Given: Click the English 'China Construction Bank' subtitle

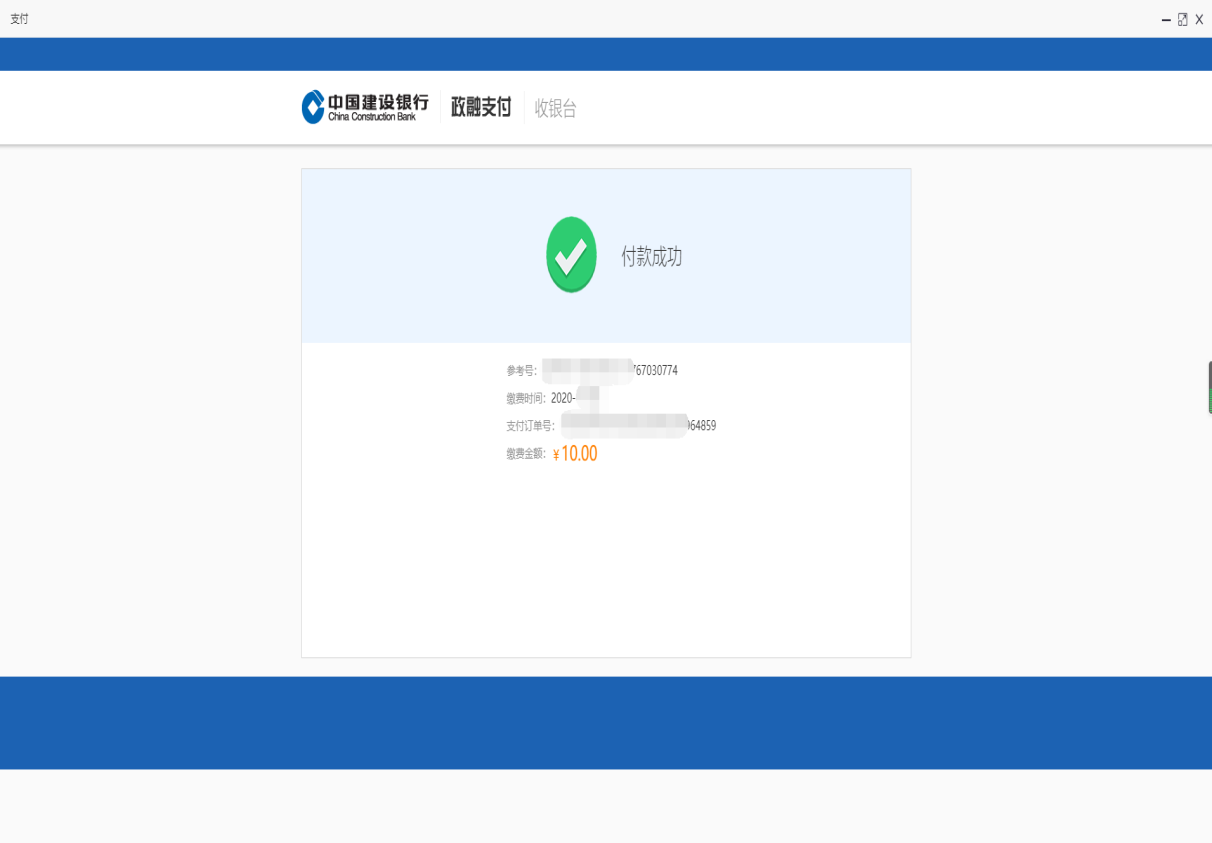Looking at the screenshot, I should 371,117.
